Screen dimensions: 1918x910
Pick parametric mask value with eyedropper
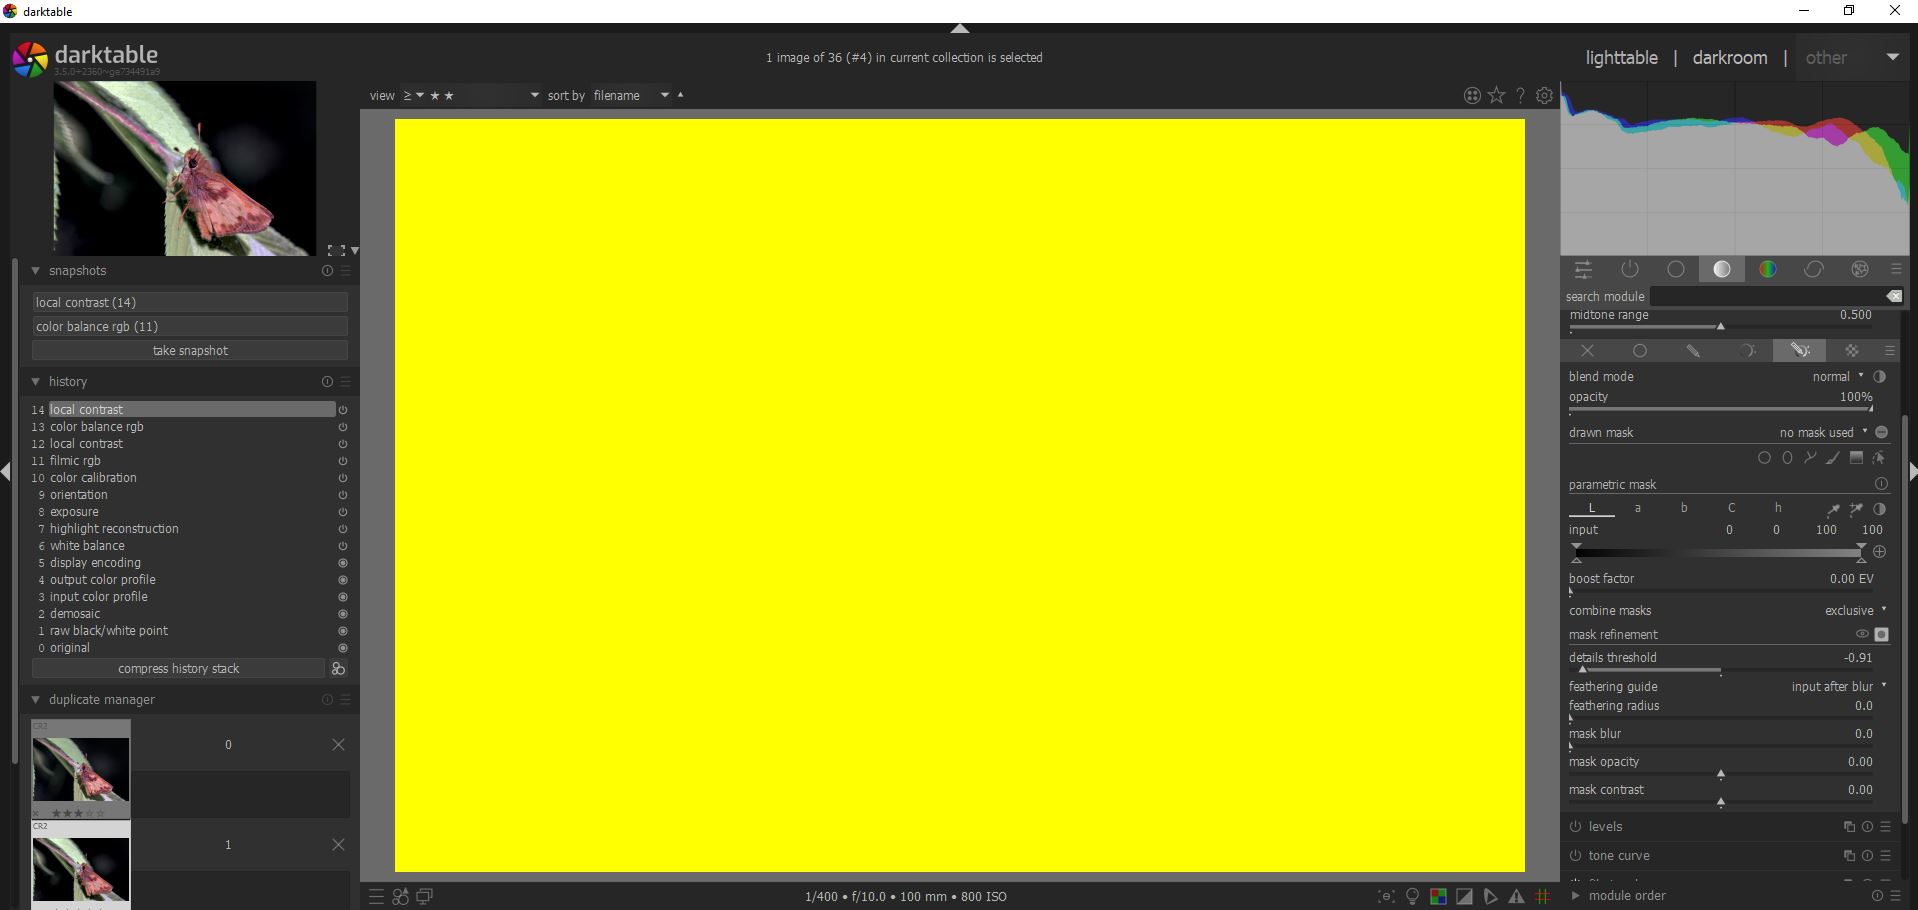pyautogui.click(x=1833, y=509)
